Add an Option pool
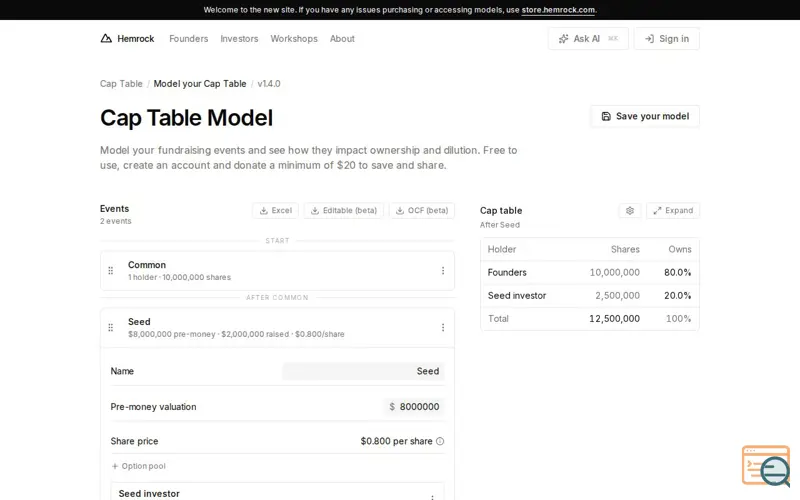Screen dimensions: 800x500 [138, 466]
